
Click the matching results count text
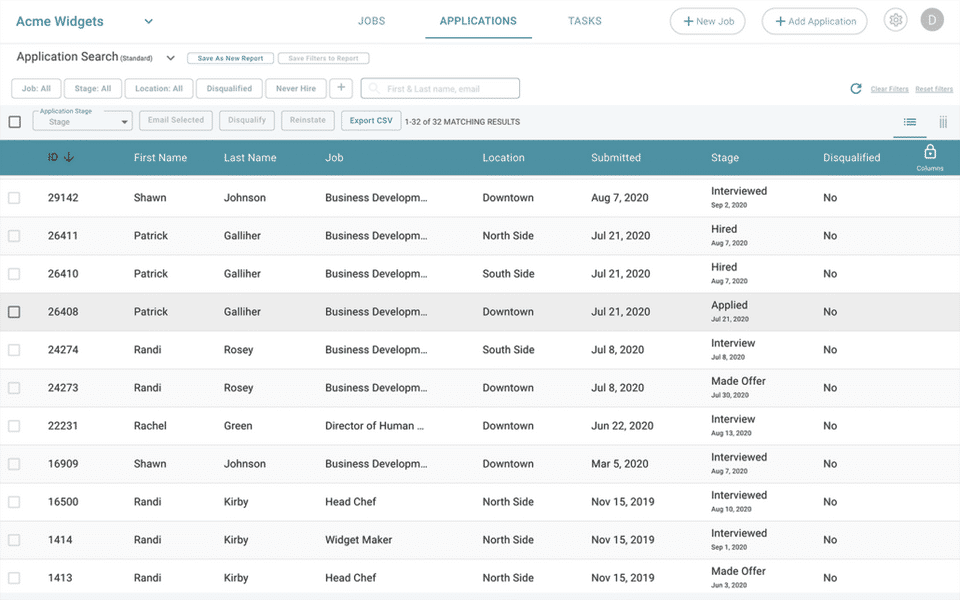coord(462,122)
